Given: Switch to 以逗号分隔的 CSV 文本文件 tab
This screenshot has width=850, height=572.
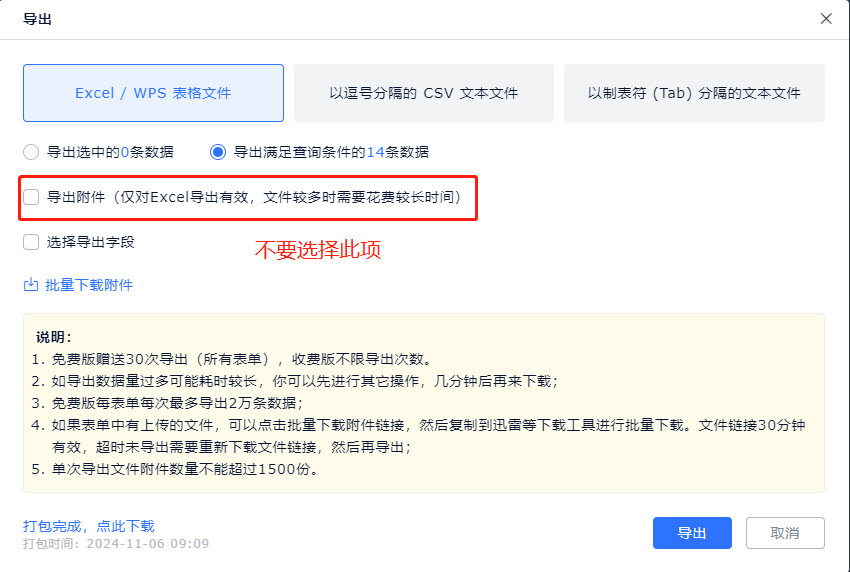Looking at the screenshot, I should coord(423,93).
